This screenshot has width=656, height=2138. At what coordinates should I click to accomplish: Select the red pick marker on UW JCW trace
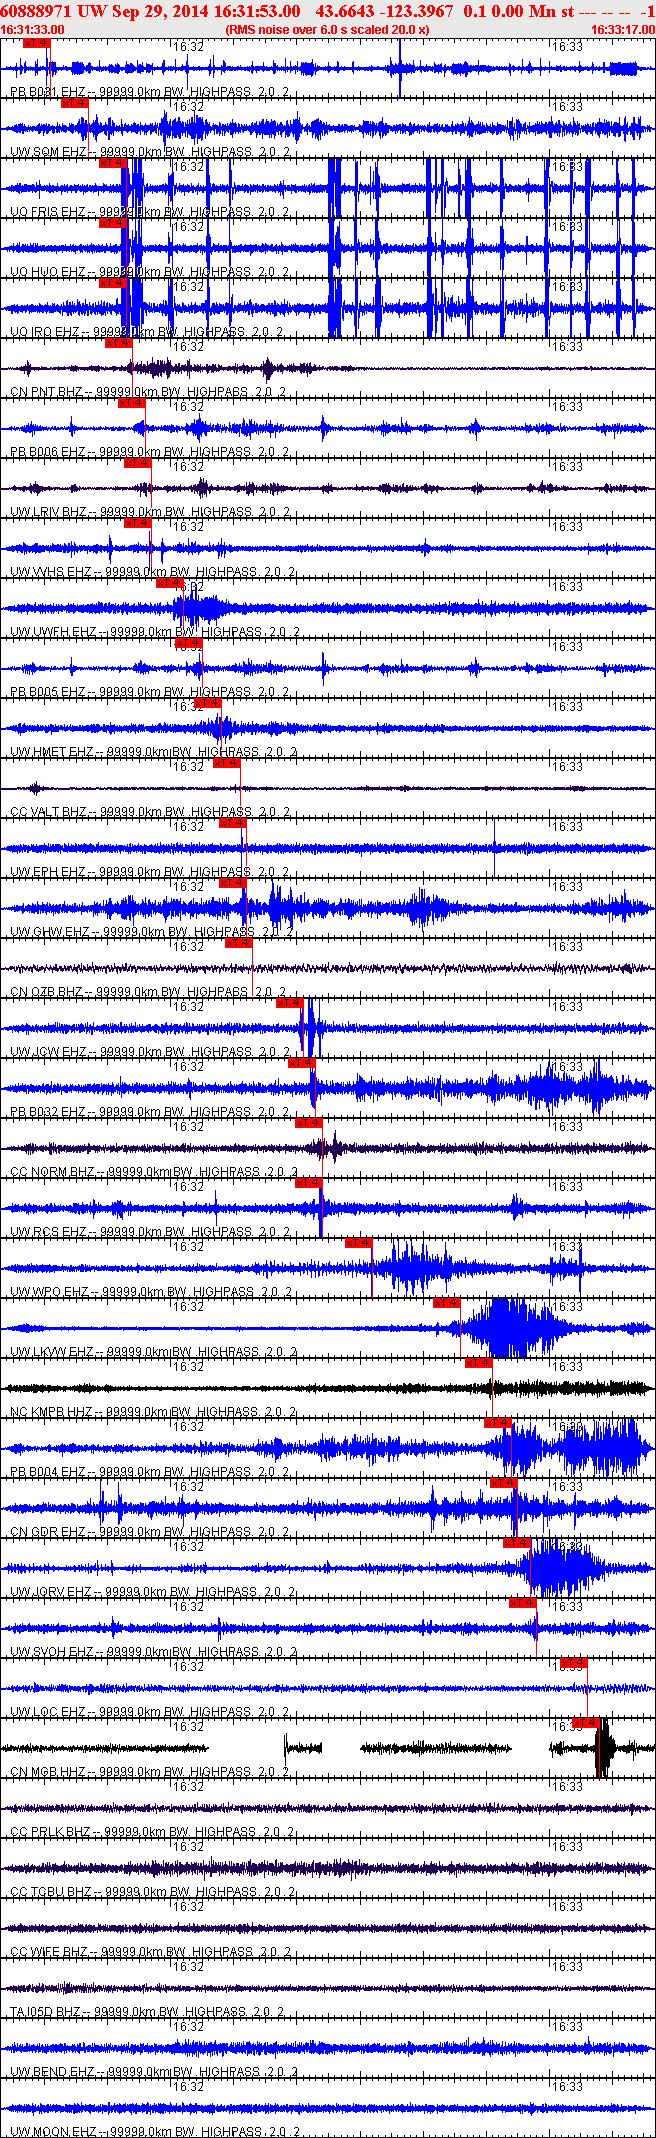[x=290, y=1003]
